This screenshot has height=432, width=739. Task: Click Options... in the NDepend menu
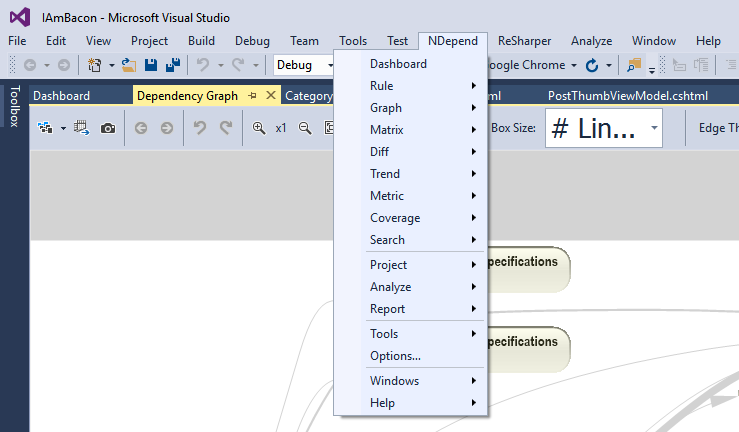395,356
